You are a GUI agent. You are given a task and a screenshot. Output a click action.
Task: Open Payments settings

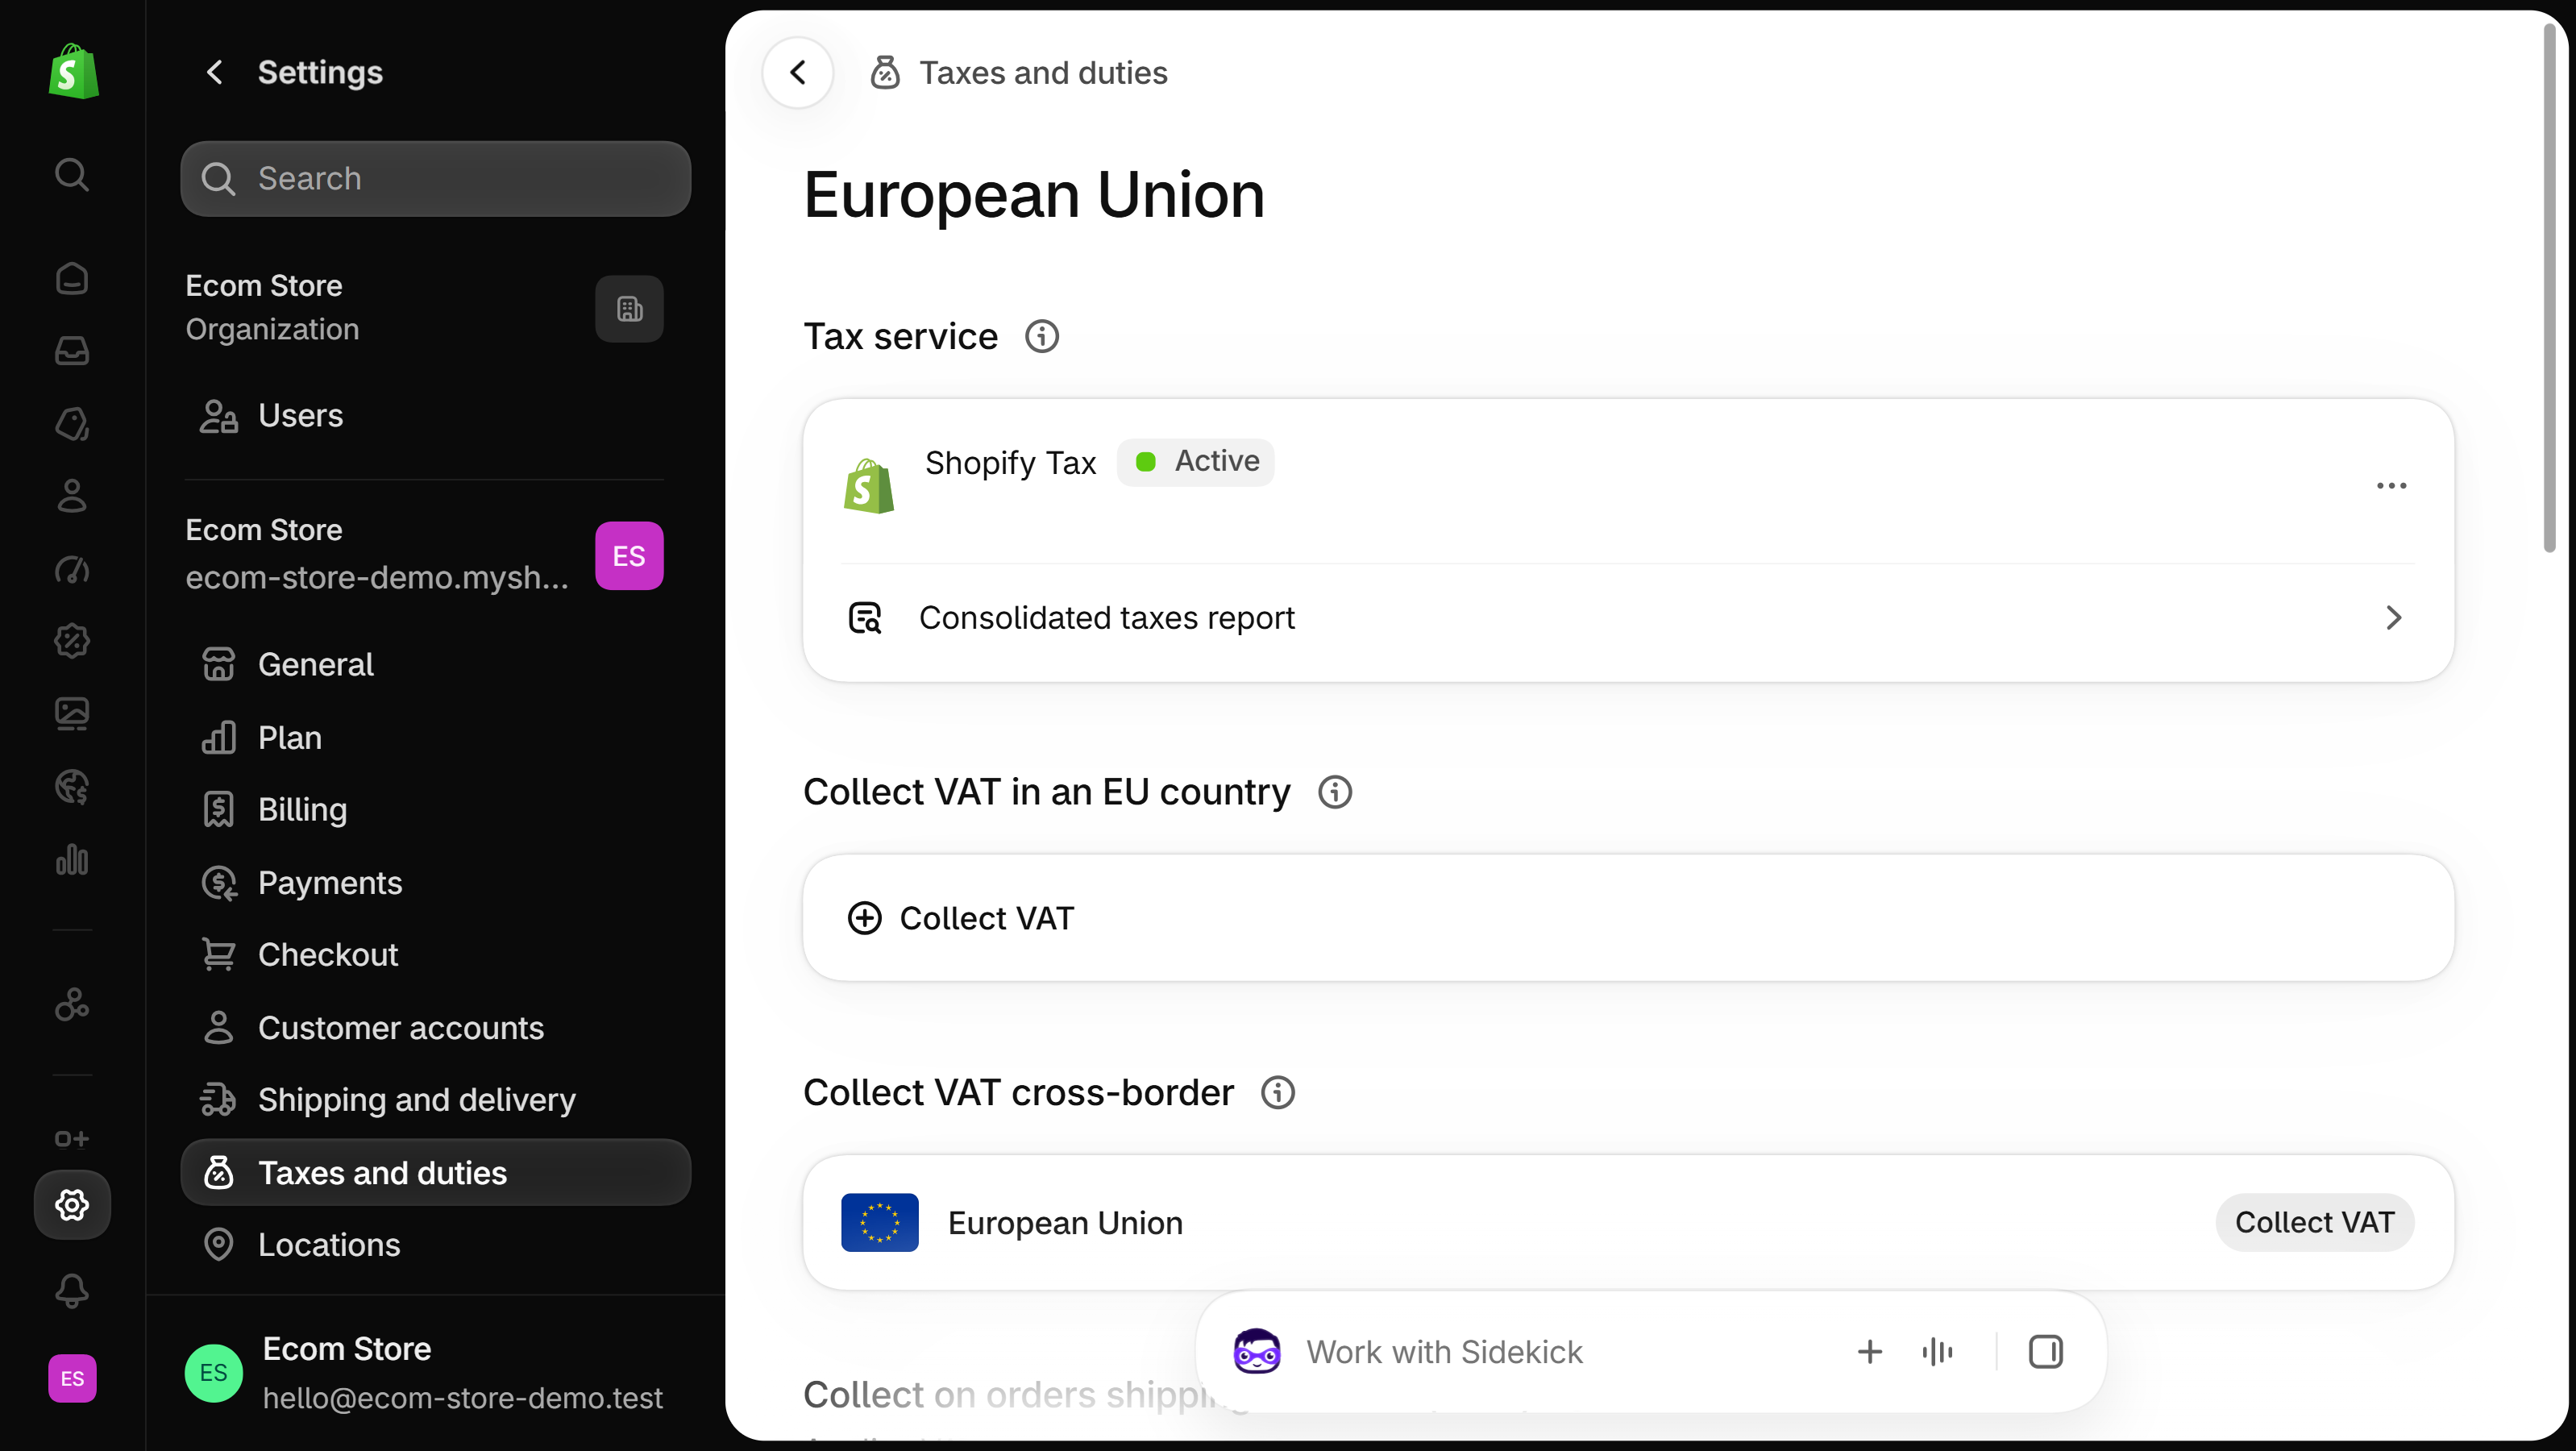(435, 883)
